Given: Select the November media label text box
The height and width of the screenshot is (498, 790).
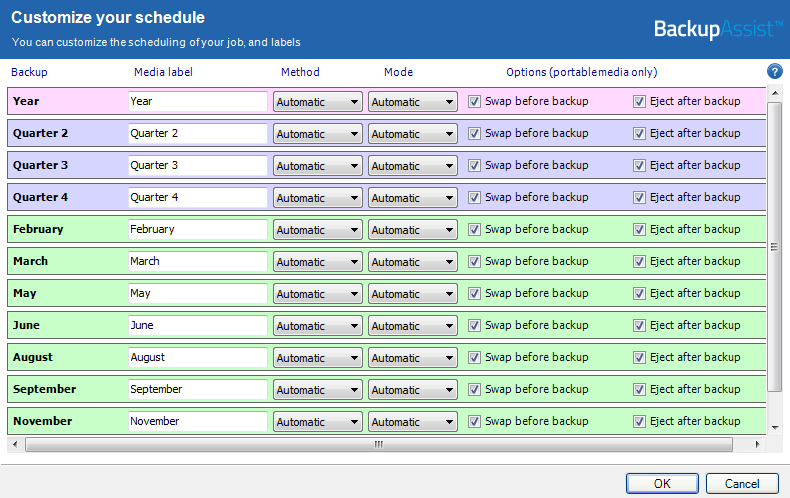Looking at the screenshot, I should click(x=198, y=422).
